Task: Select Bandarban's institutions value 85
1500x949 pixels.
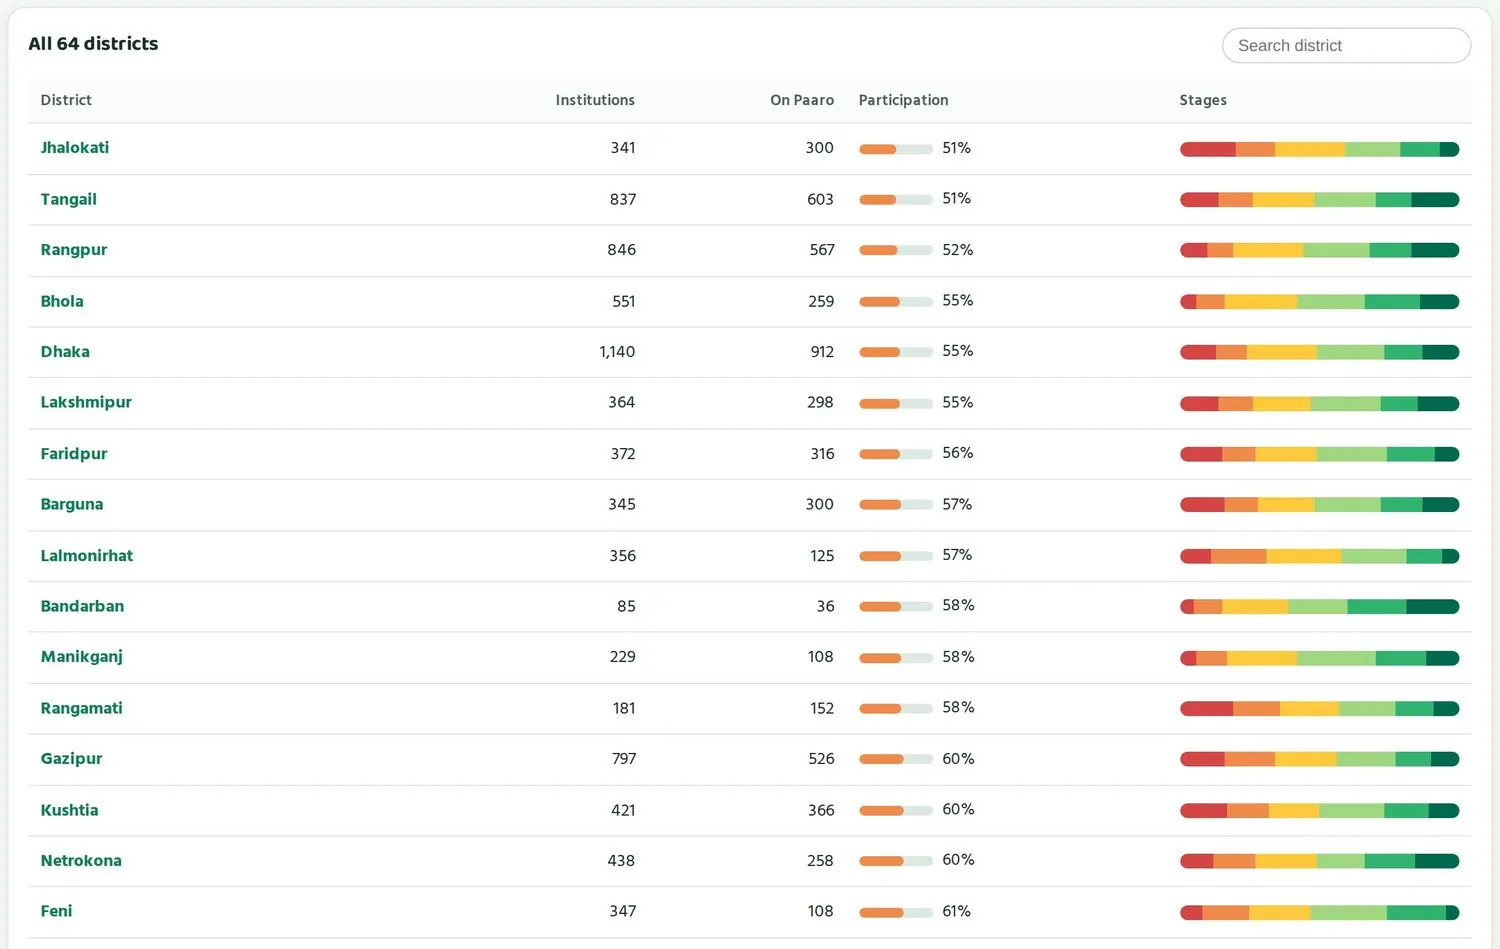Action: pos(626,606)
